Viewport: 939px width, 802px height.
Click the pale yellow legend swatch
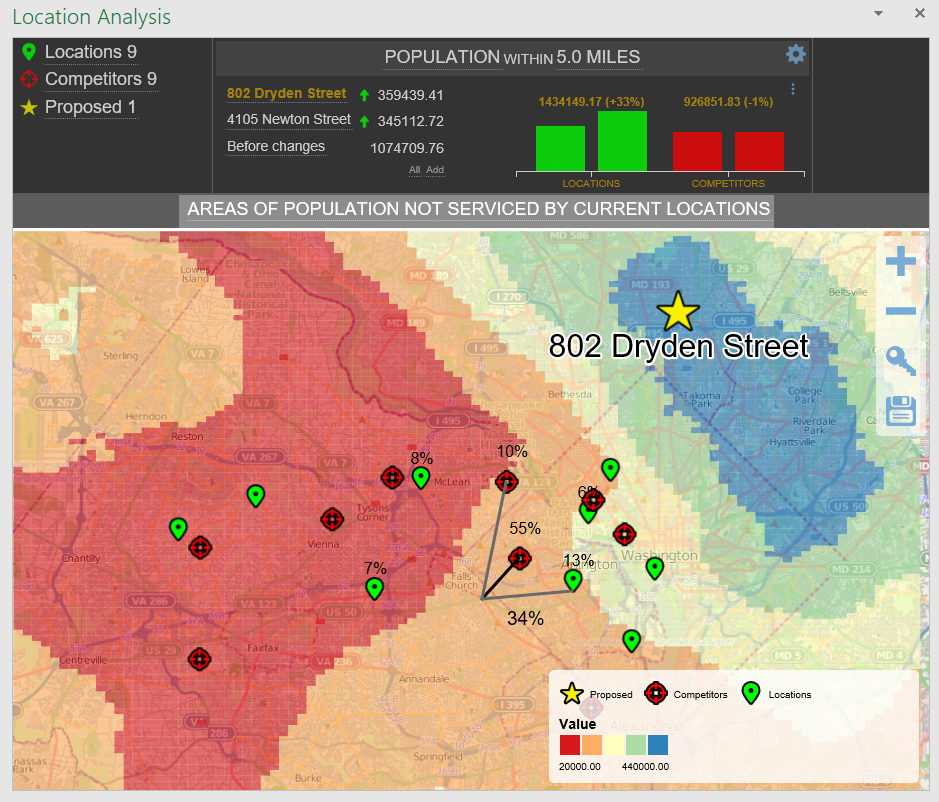point(614,745)
